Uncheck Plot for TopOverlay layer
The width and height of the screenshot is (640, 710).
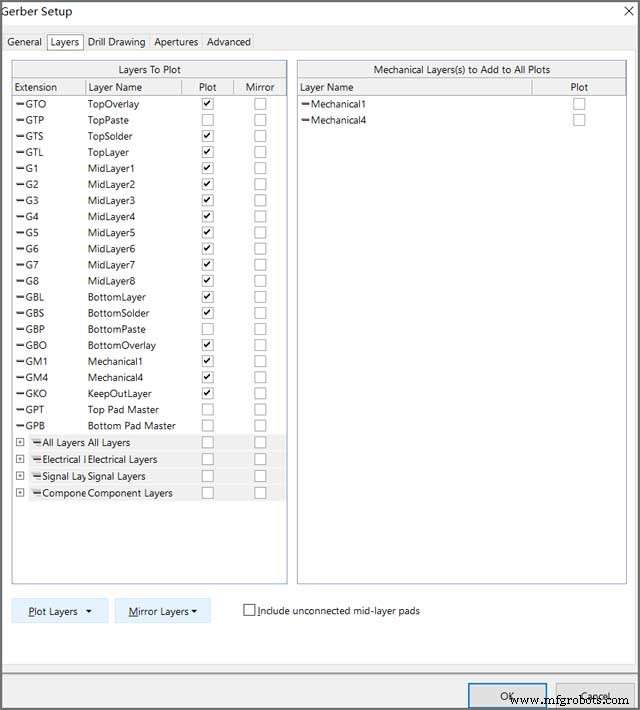tap(207, 104)
